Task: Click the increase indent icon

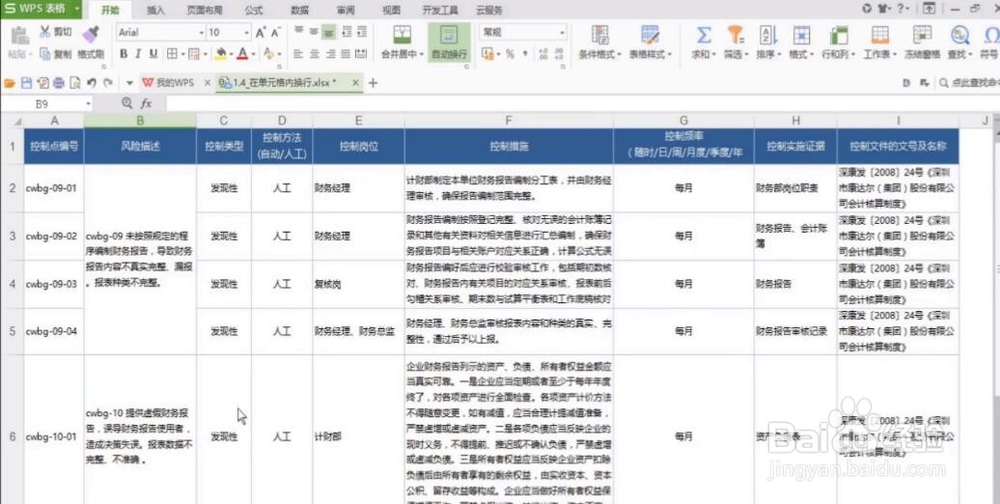Action: point(362,32)
